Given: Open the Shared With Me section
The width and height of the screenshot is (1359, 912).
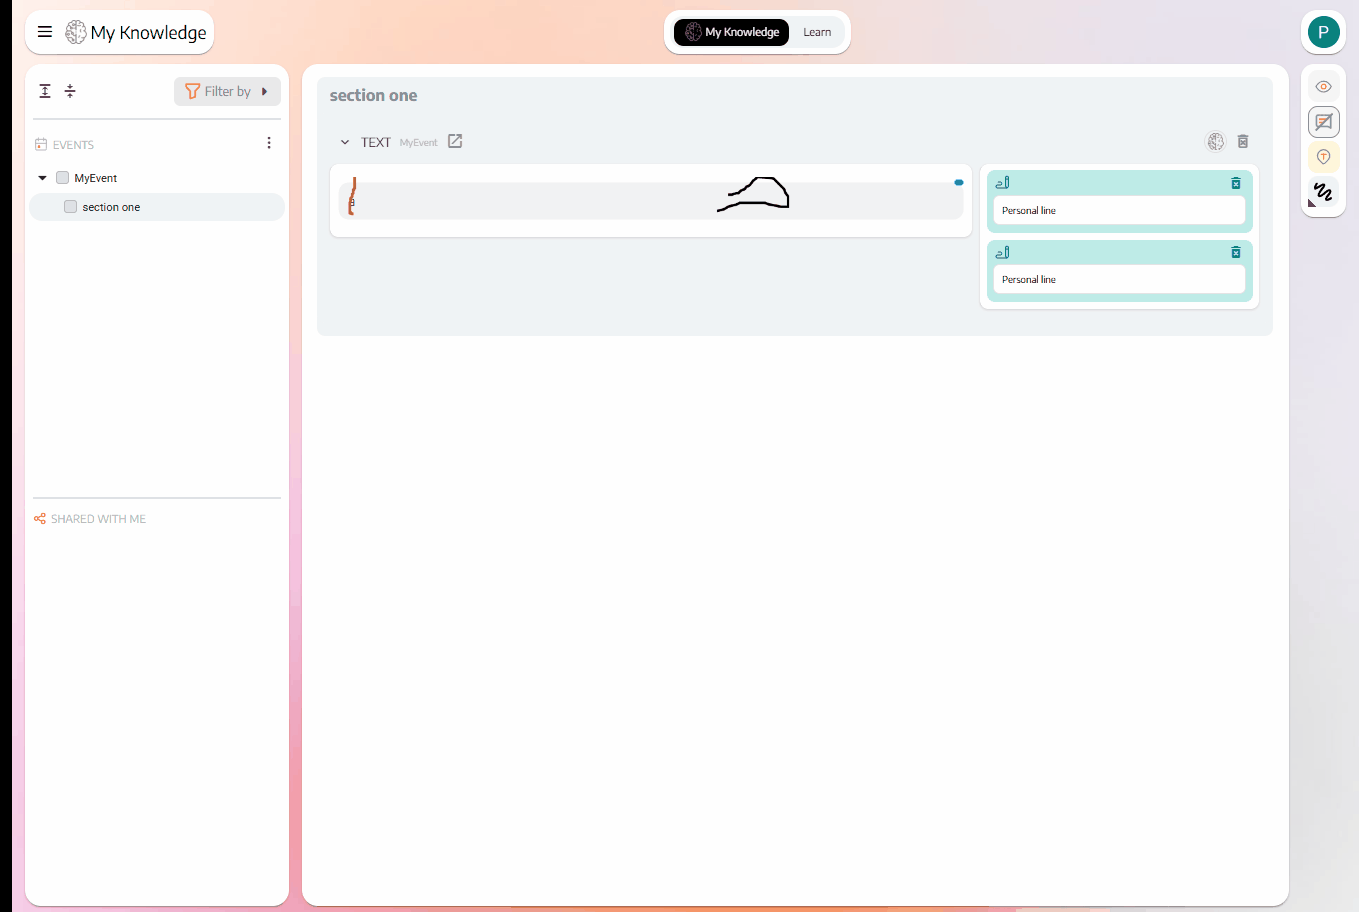Looking at the screenshot, I should 98,519.
